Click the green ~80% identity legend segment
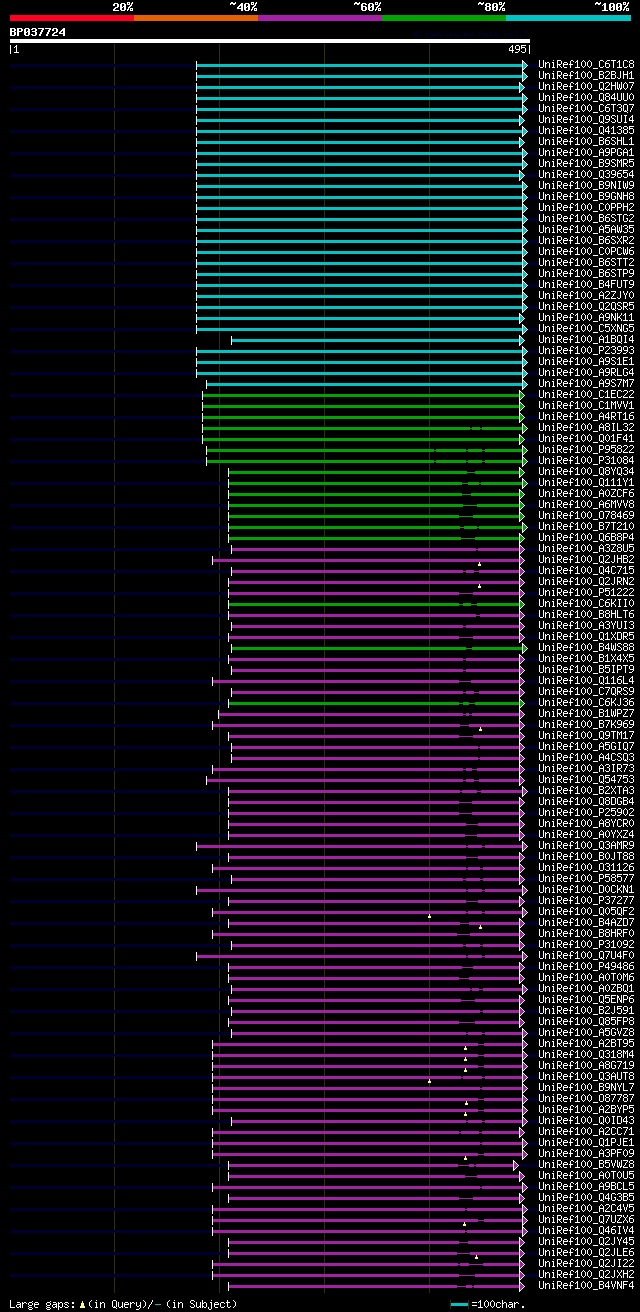This screenshot has width=640, height=1312. pyautogui.click(x=444, y=18)
